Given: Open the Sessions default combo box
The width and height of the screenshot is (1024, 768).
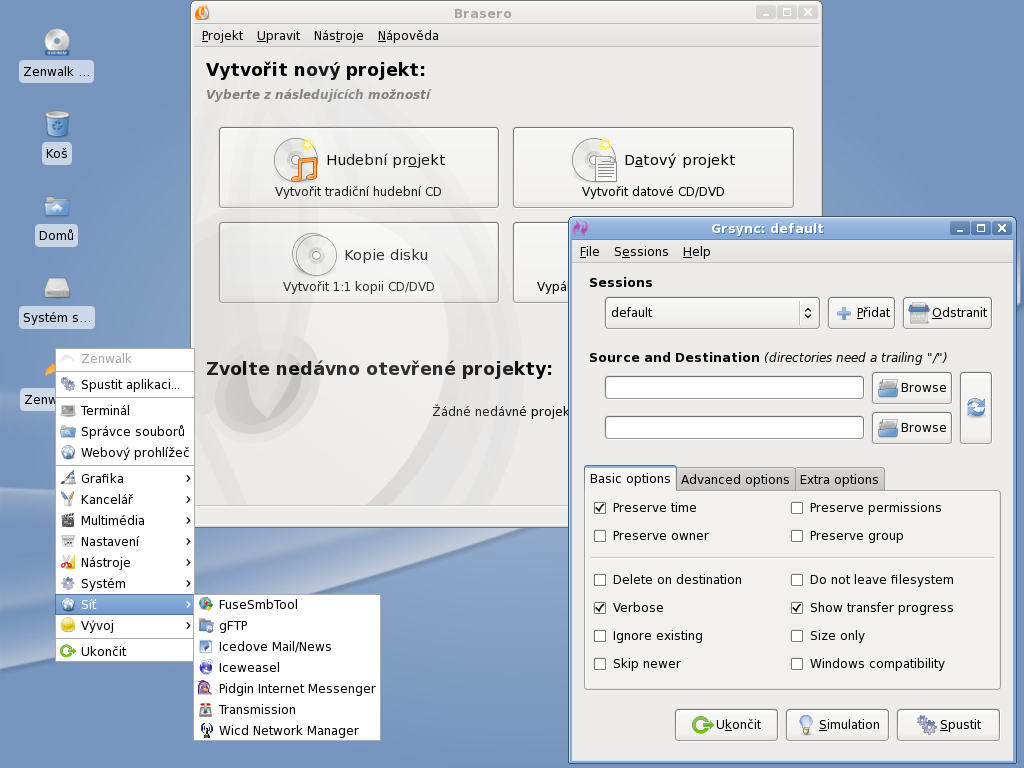Looking at the screenshot, I should tap(712, 313).
